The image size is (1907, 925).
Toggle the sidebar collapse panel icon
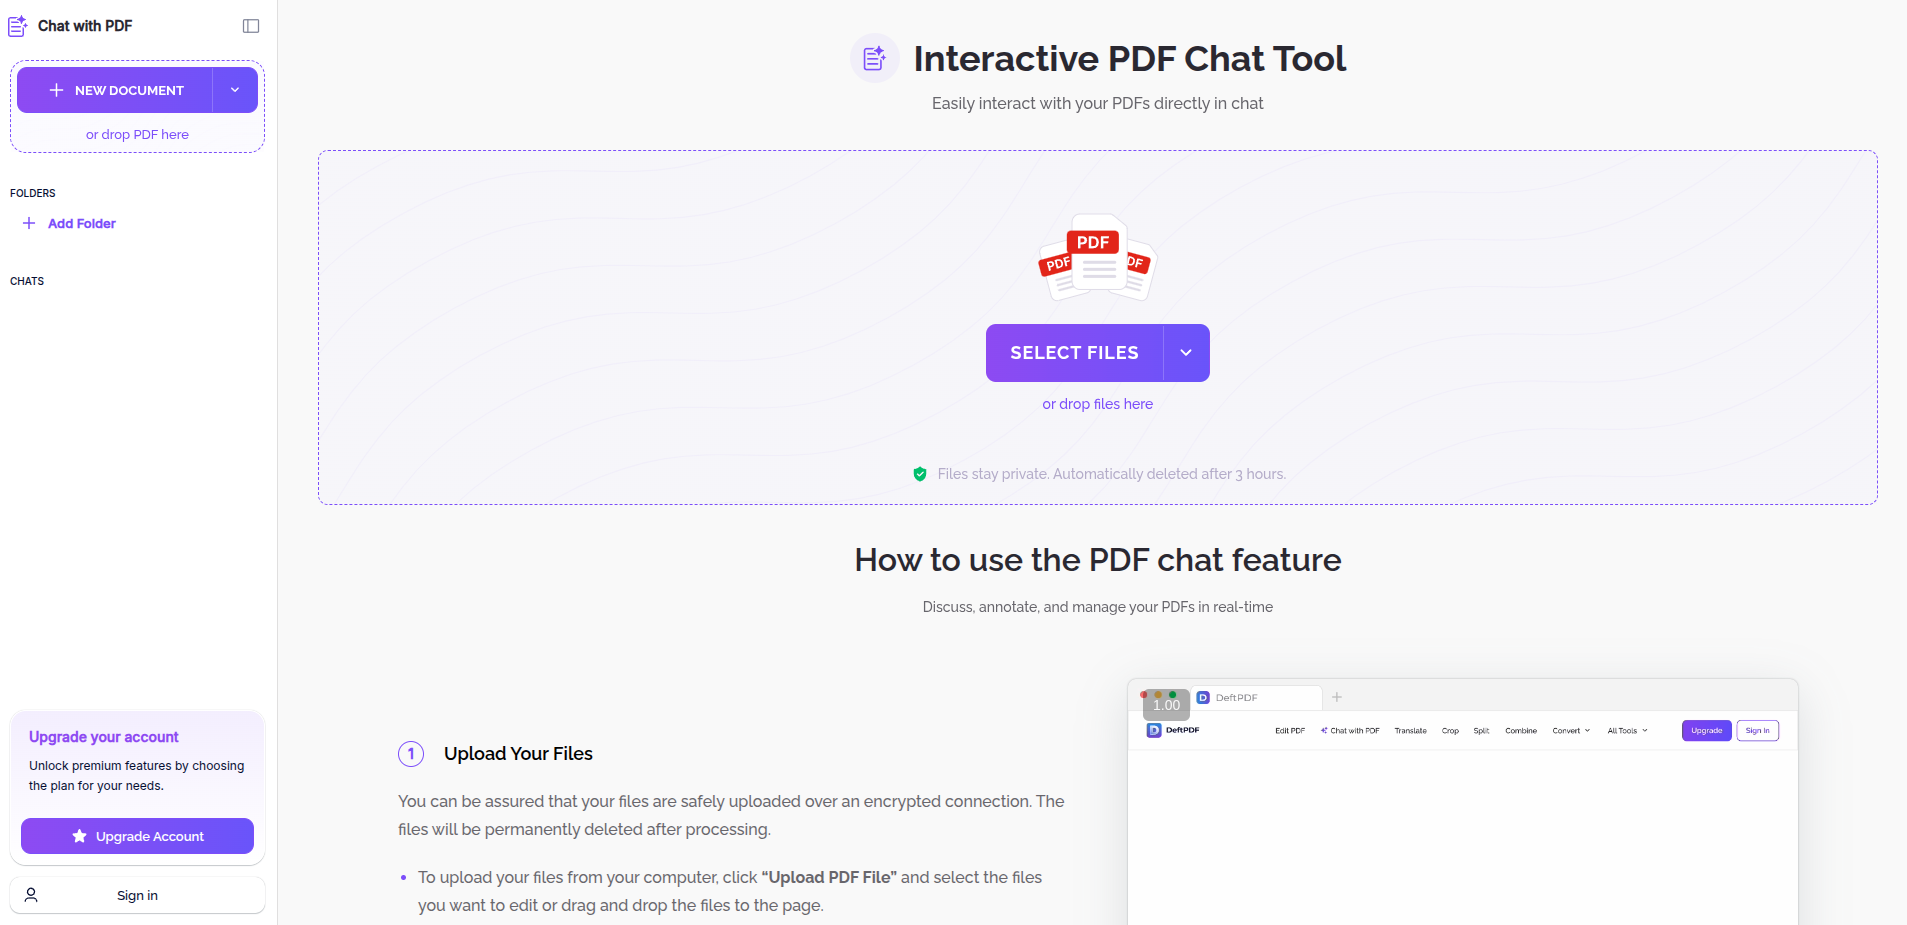point(250,25)
